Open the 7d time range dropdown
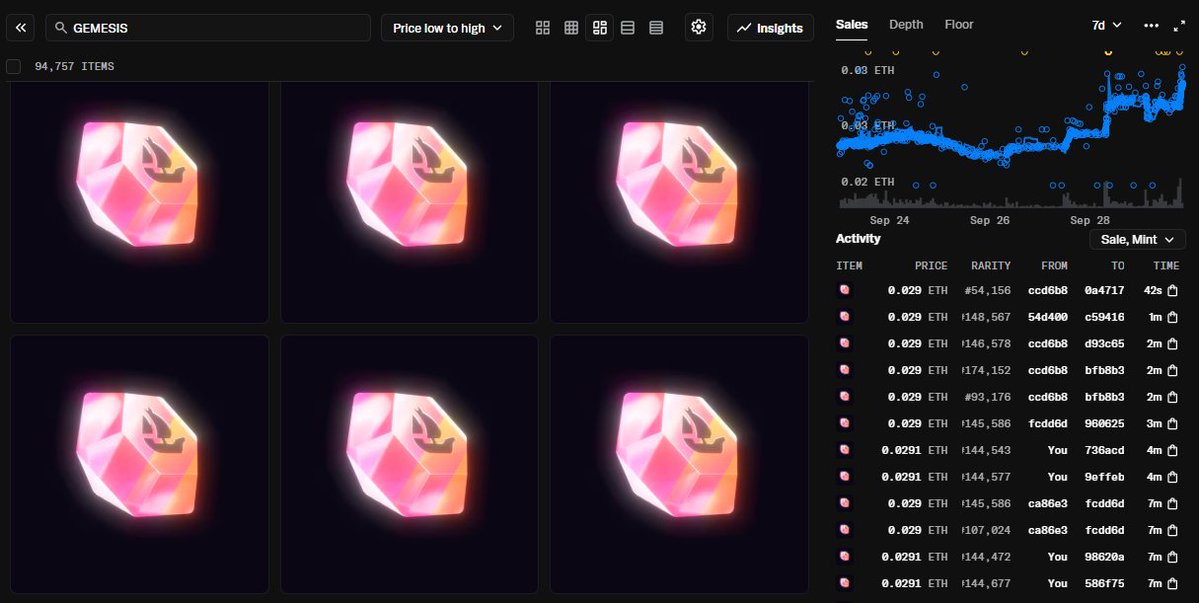The image size is (1199, 603). pos(1106,25)
